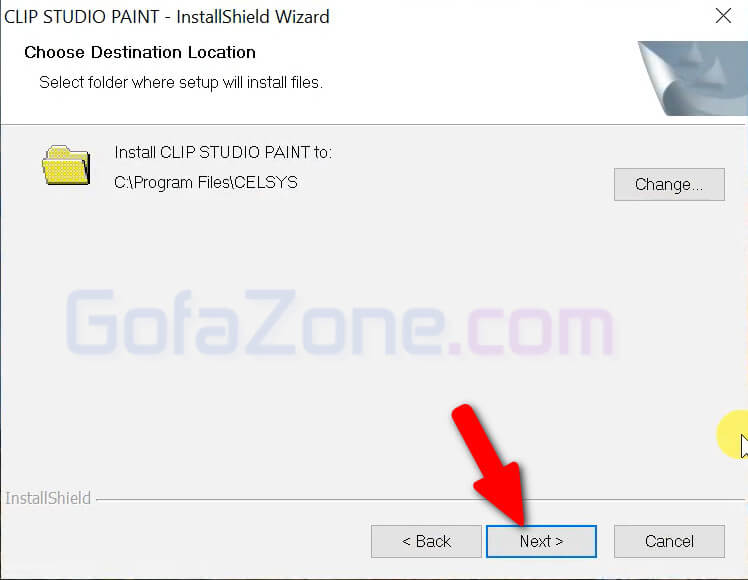Click the red arrow annotation
This screenshot has height=580, width=748.
tap(491, 465)
